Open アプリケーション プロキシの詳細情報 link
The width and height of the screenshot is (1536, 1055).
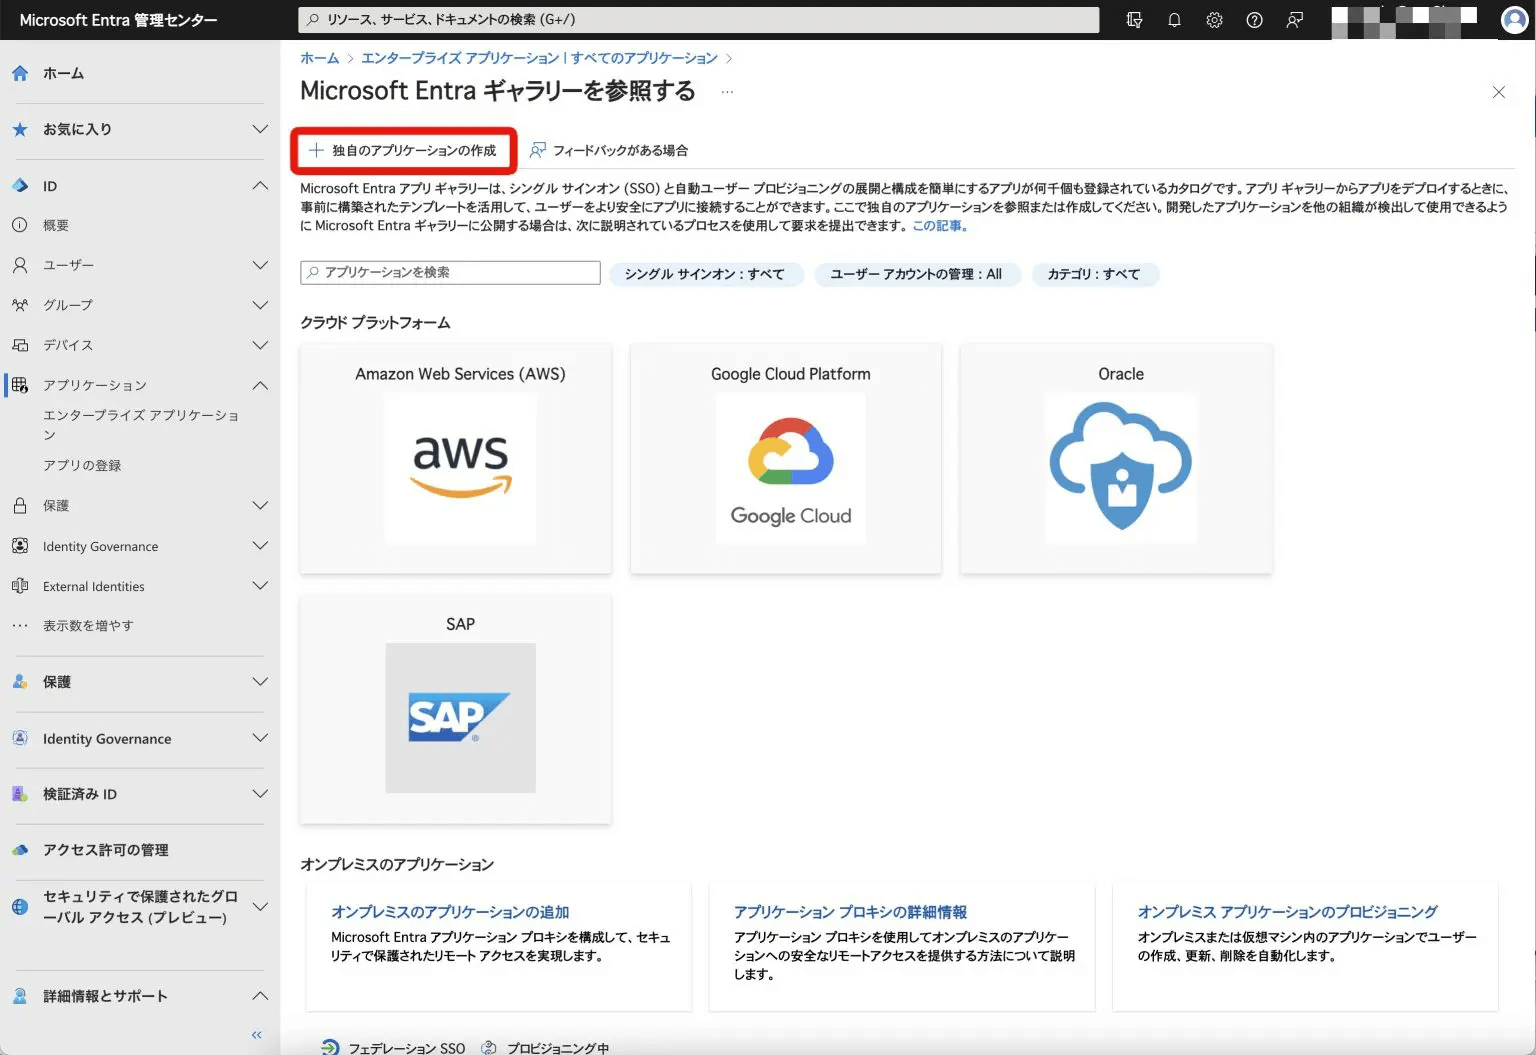point(850,912)
